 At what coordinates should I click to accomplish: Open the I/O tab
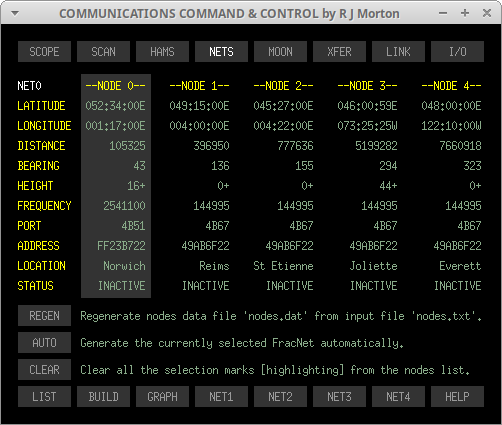457,52
